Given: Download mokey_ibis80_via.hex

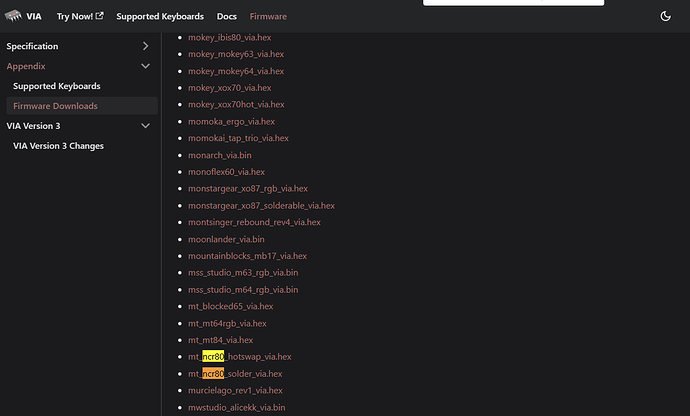Looking at the screenshot, I should pos(230,37).
